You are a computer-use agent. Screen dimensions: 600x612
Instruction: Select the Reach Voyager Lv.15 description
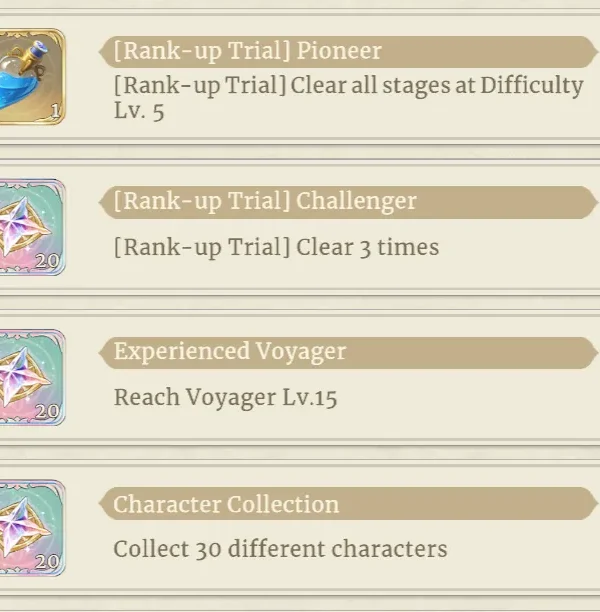[225, 398]
